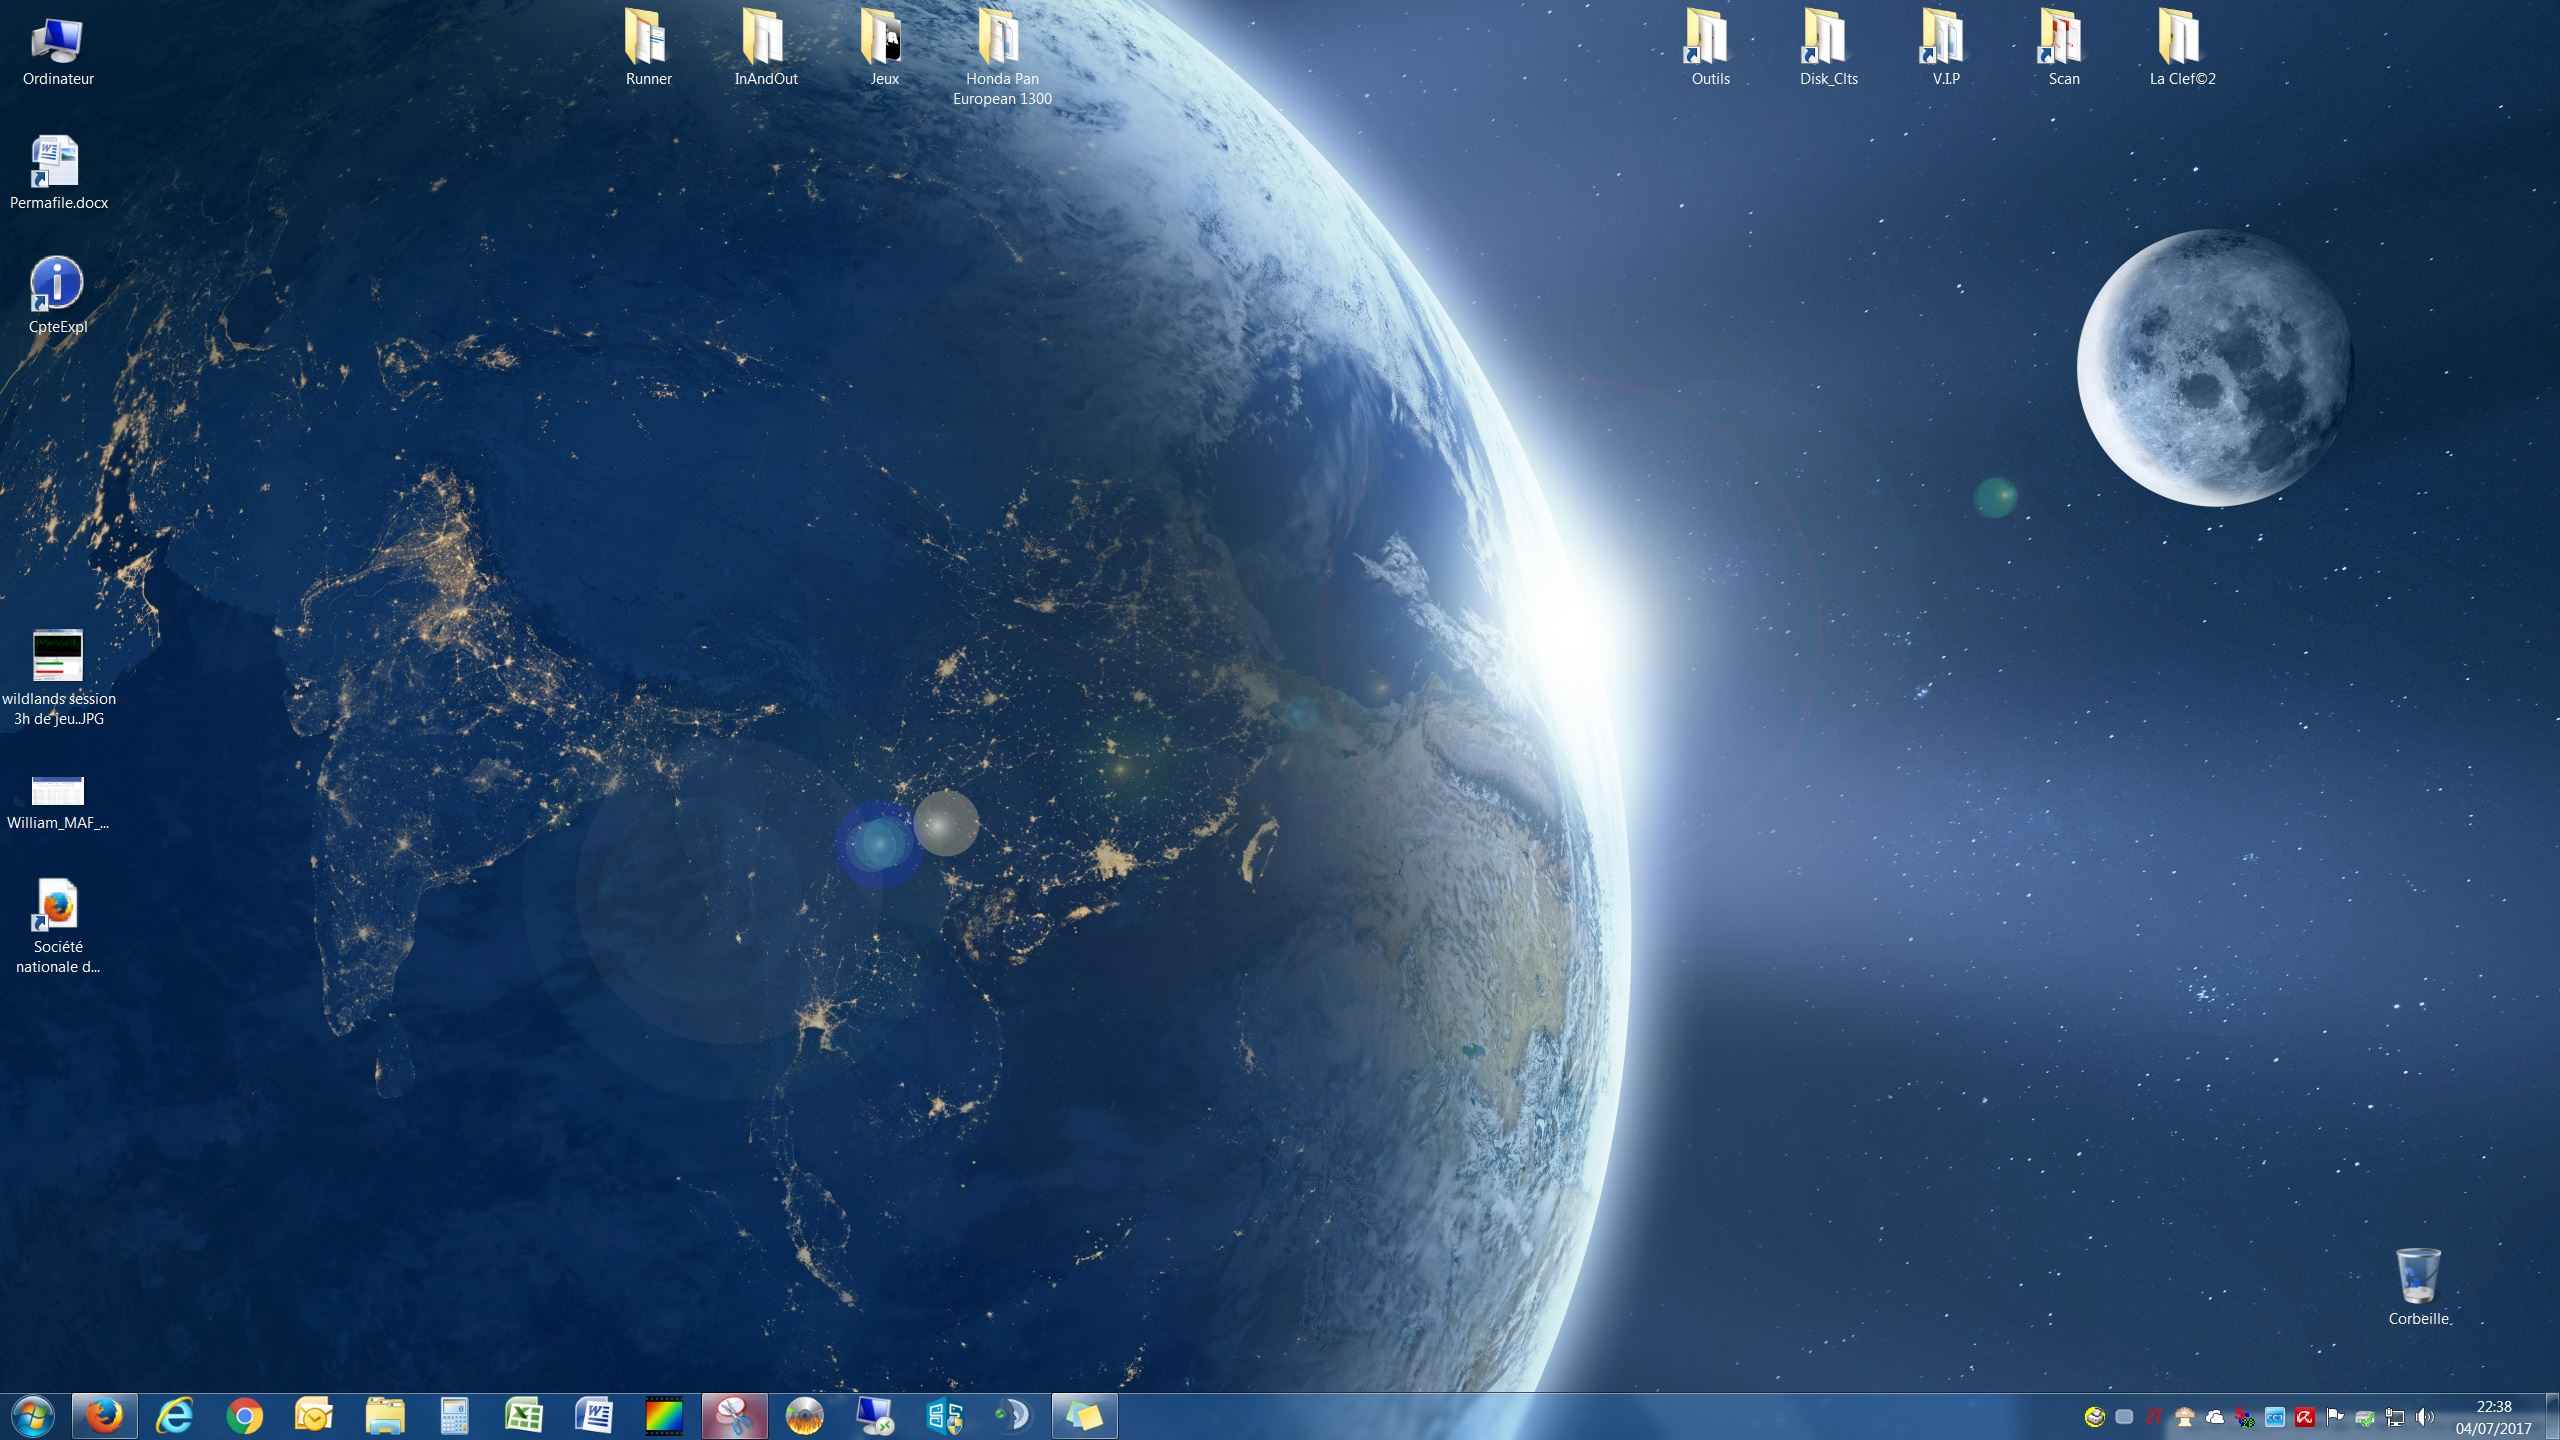Open the Windows Start menu
The height and width of the screenshot is (1440, 2560).
pyautogui.click(x=33, y=1416)
